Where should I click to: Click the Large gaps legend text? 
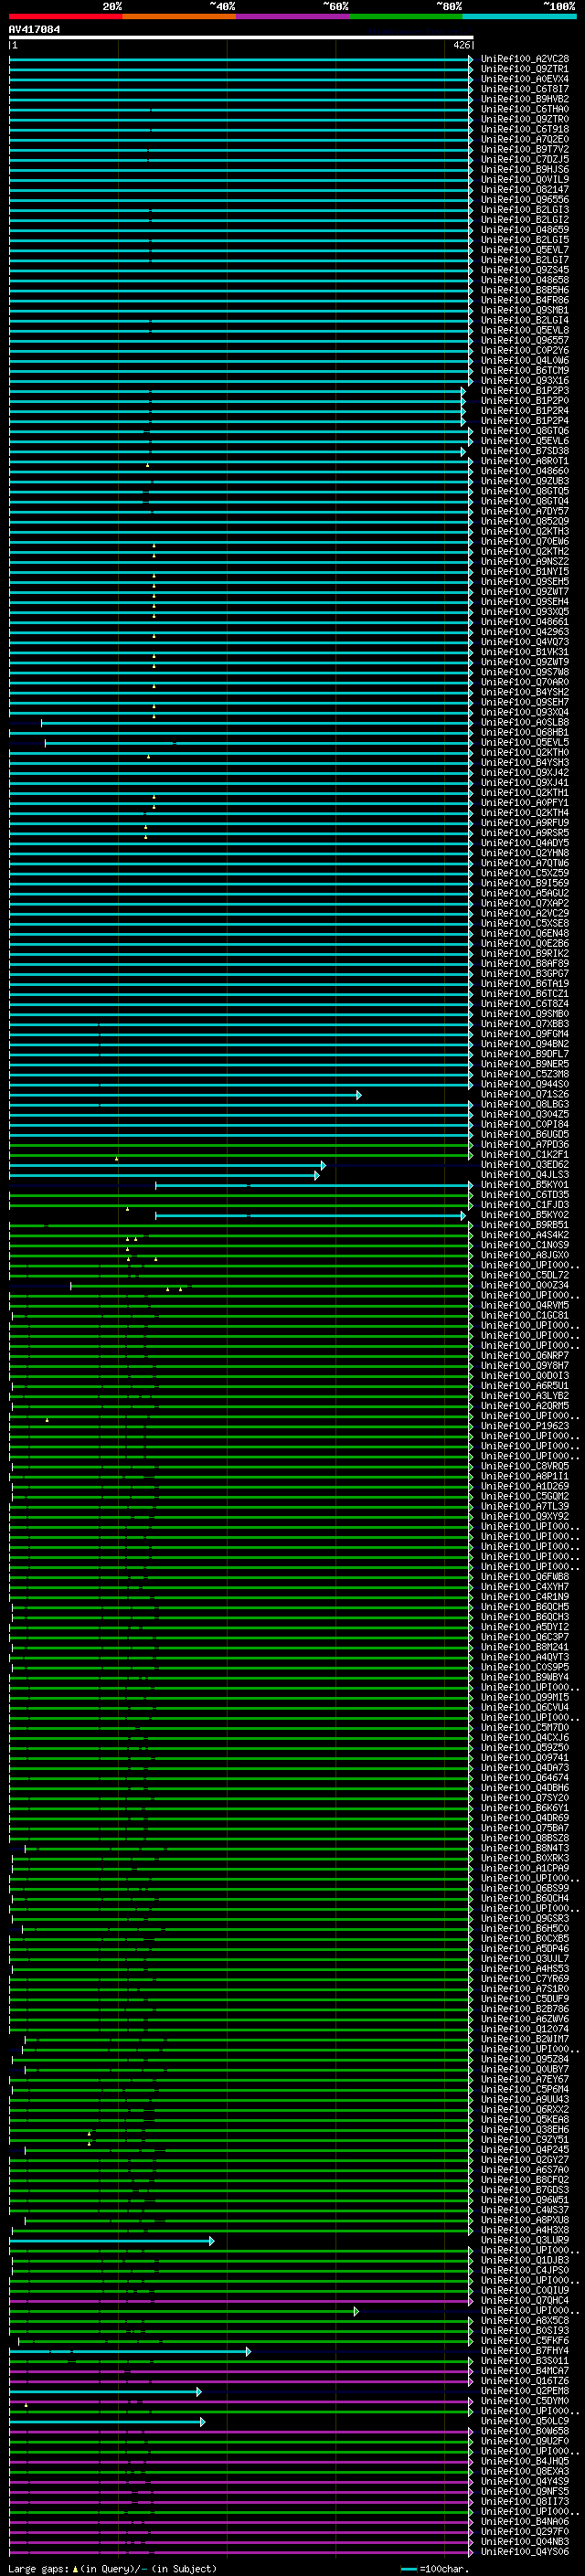(112, 2569)
